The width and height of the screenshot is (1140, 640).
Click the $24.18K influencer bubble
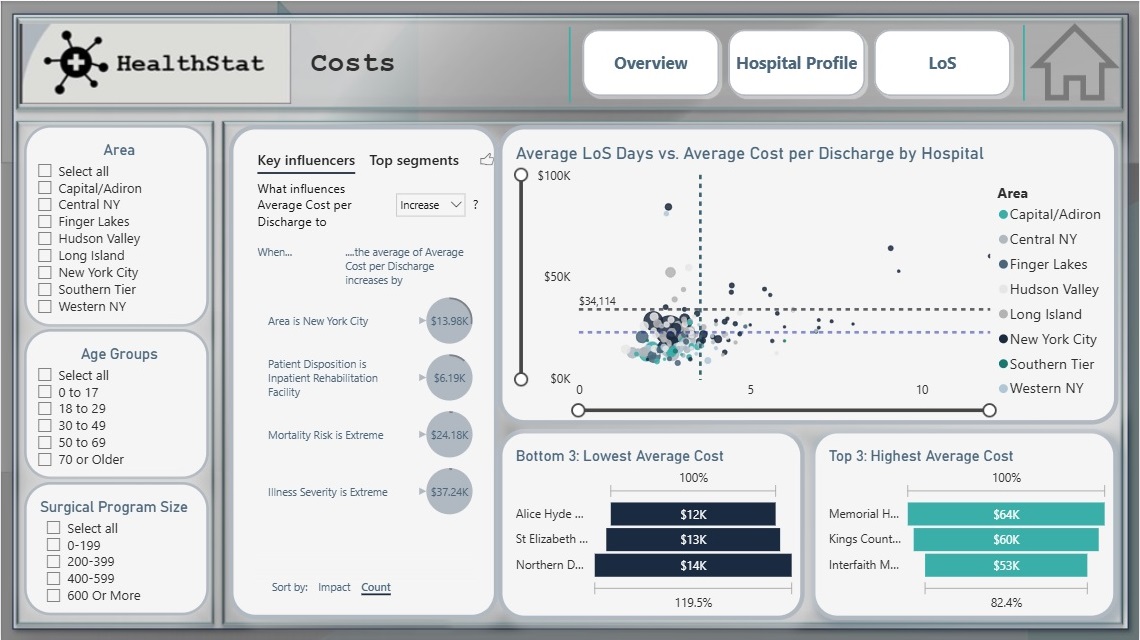449,435
